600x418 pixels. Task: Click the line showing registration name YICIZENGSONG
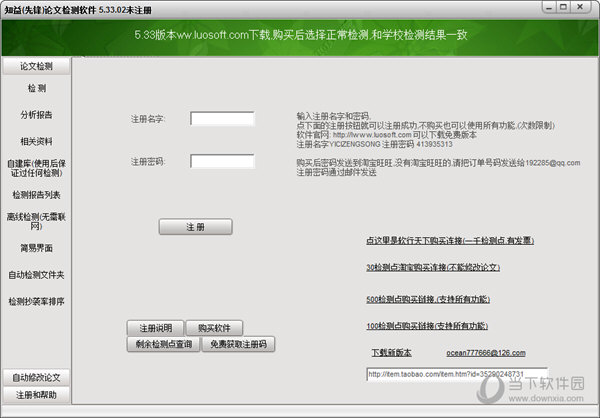375,144
